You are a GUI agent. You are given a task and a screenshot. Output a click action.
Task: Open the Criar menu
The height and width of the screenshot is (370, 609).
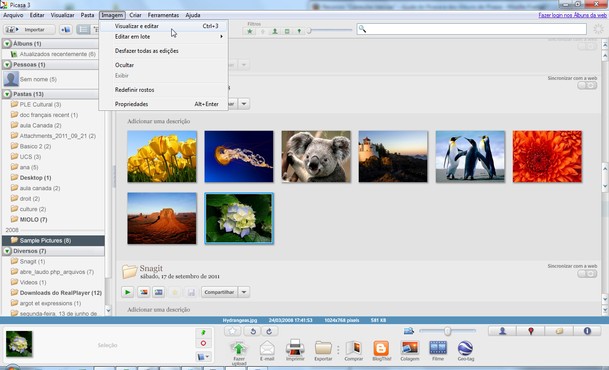pyautogui.click(x=135, y=15)
